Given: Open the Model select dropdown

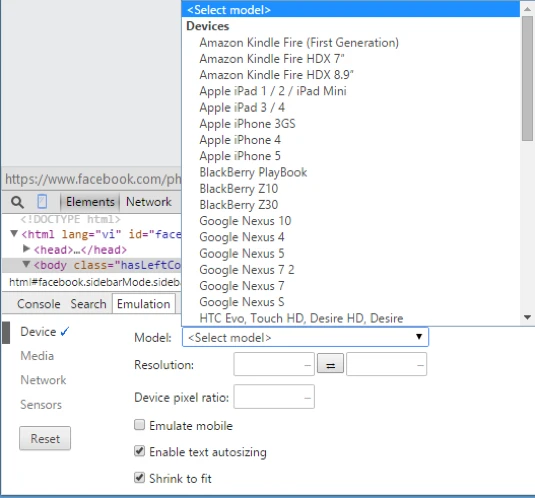Looking at the screenshot, I should coord(305,337).
